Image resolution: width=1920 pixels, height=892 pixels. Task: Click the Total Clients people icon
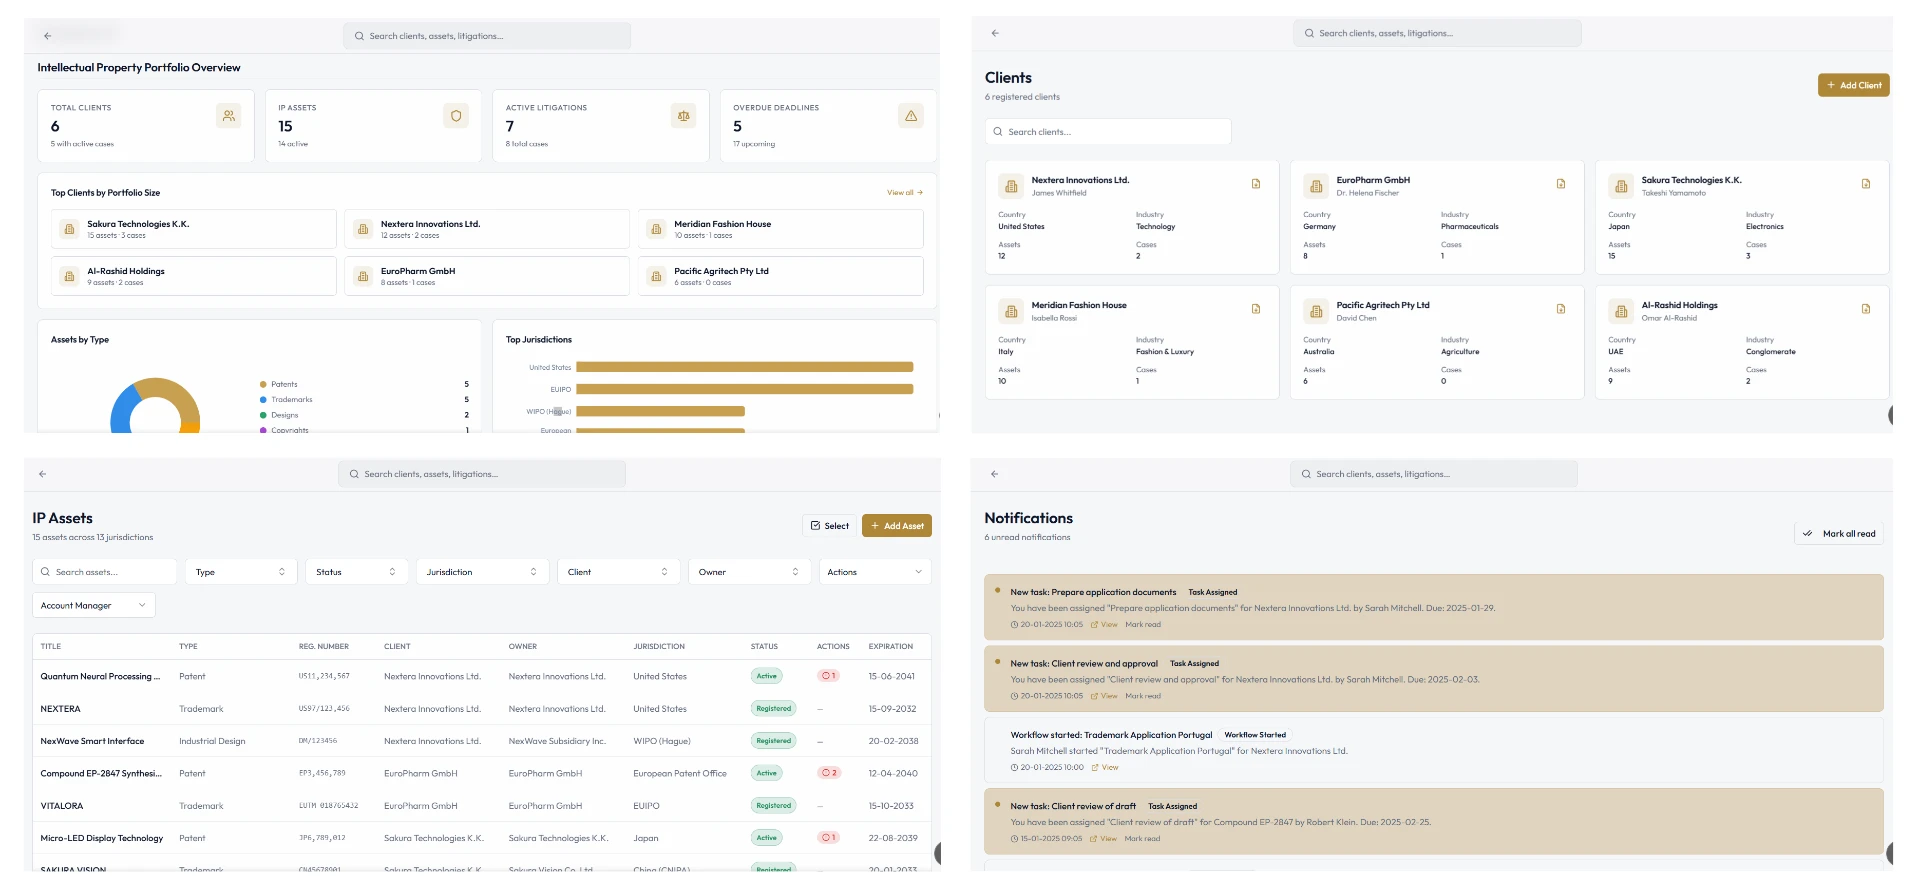229,116
